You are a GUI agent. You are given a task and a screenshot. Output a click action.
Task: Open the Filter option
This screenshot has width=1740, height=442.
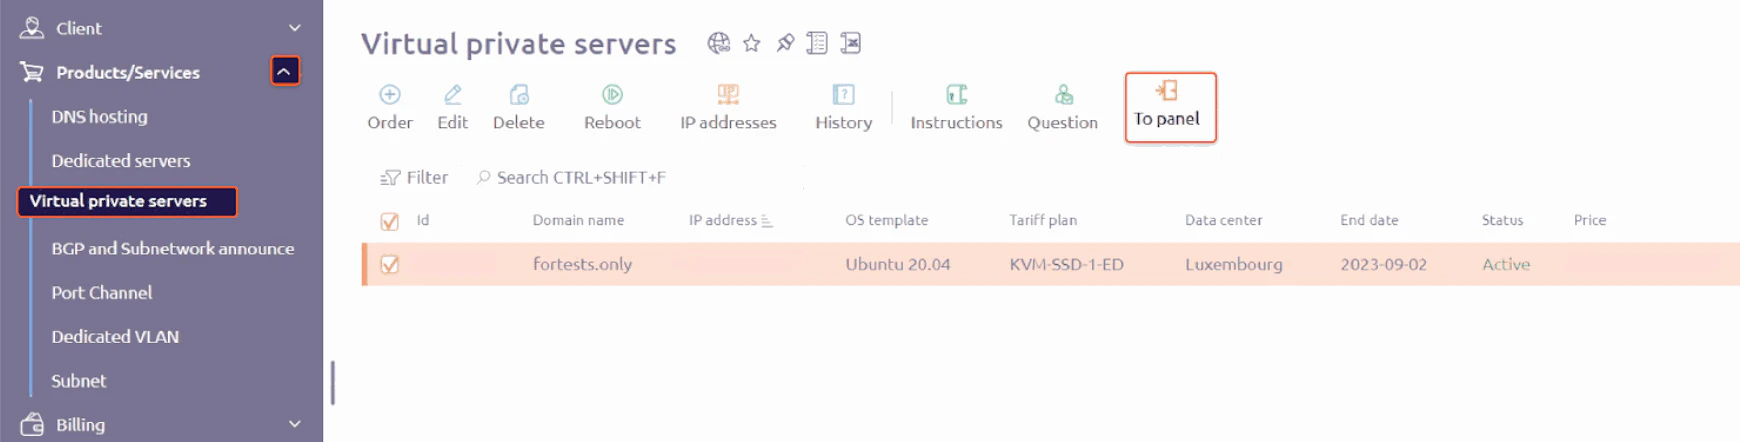click(414, 177)
